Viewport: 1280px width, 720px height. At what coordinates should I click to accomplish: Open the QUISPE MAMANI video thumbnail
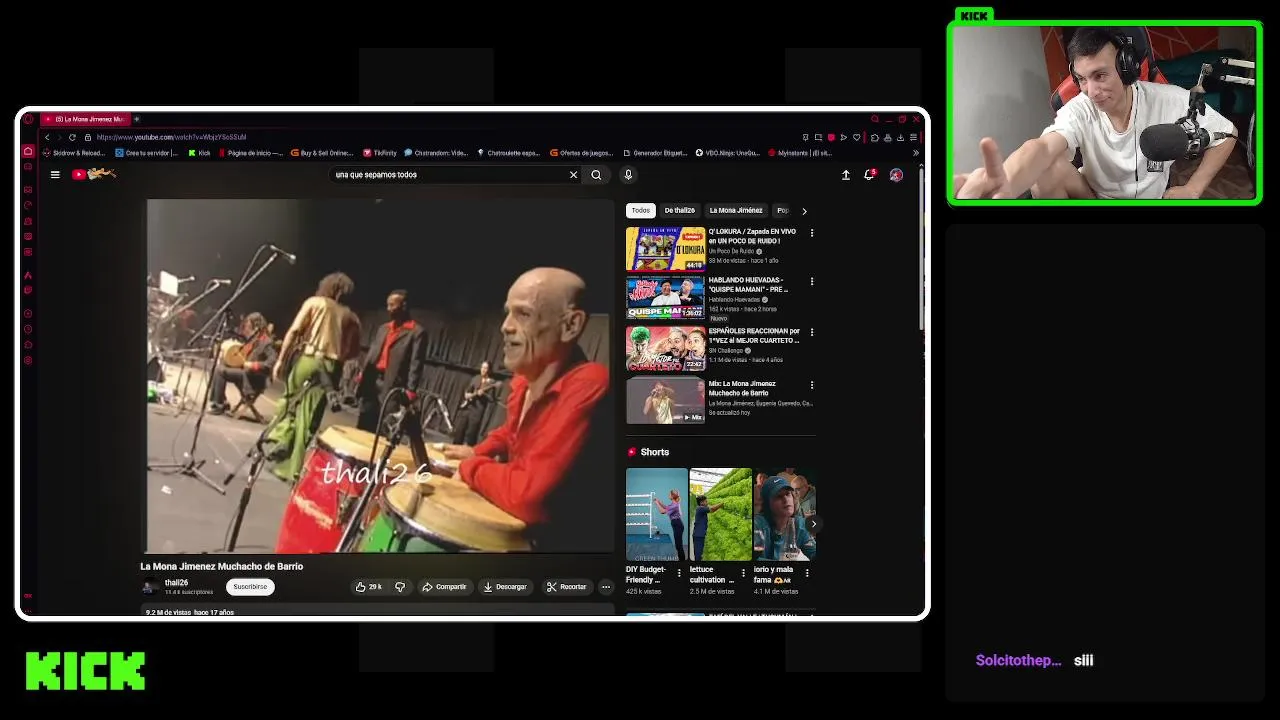coord(665,298)
